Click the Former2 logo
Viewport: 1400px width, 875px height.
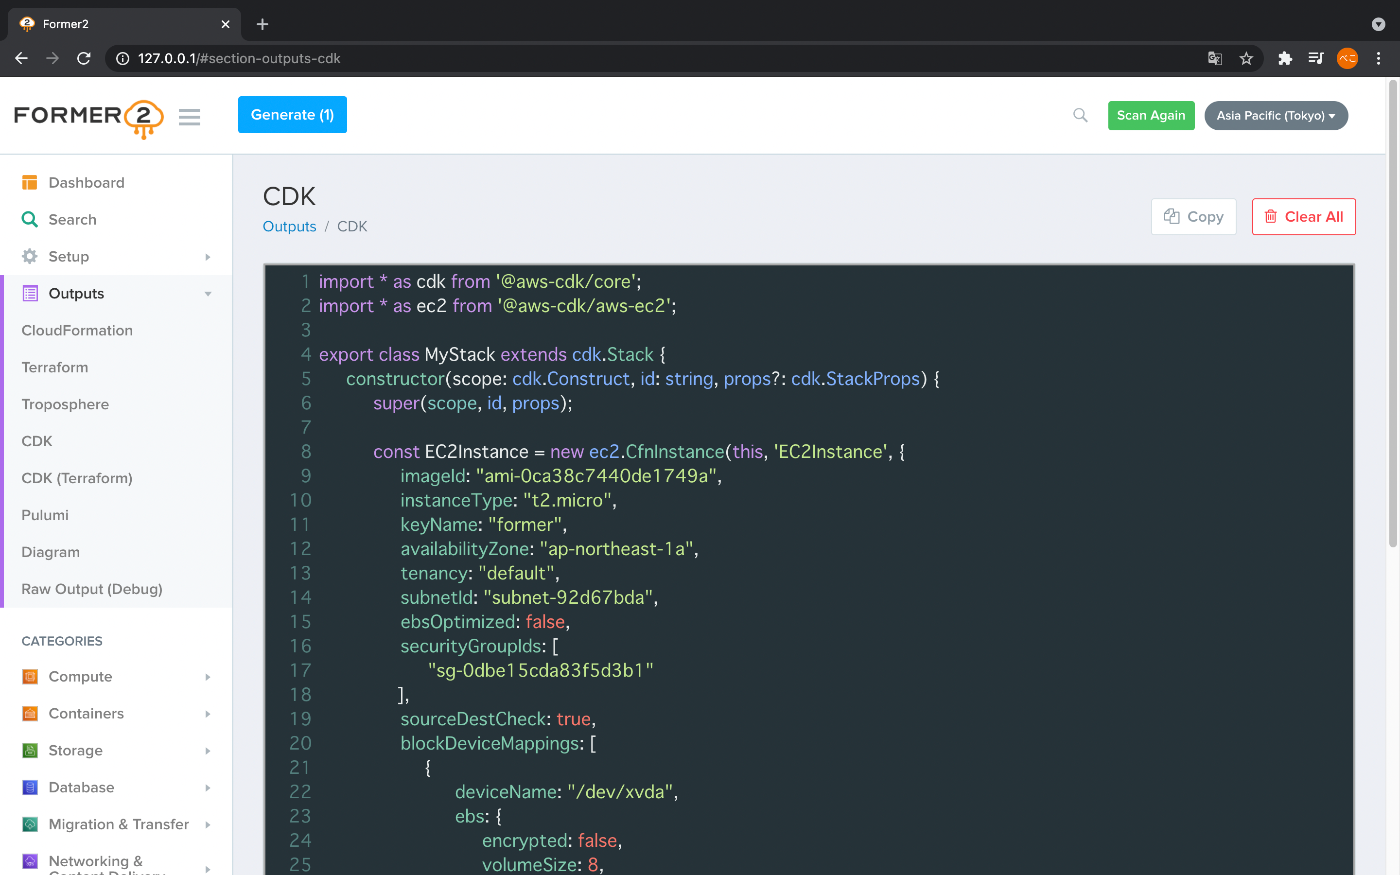tap(88, 117)
